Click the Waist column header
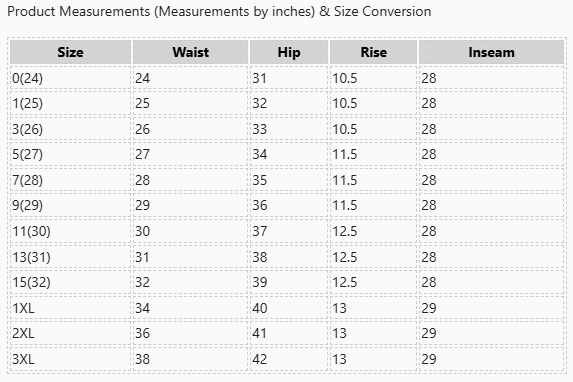Image resolution: width=573 pixels, height=382 pixels. pos(190,52)
